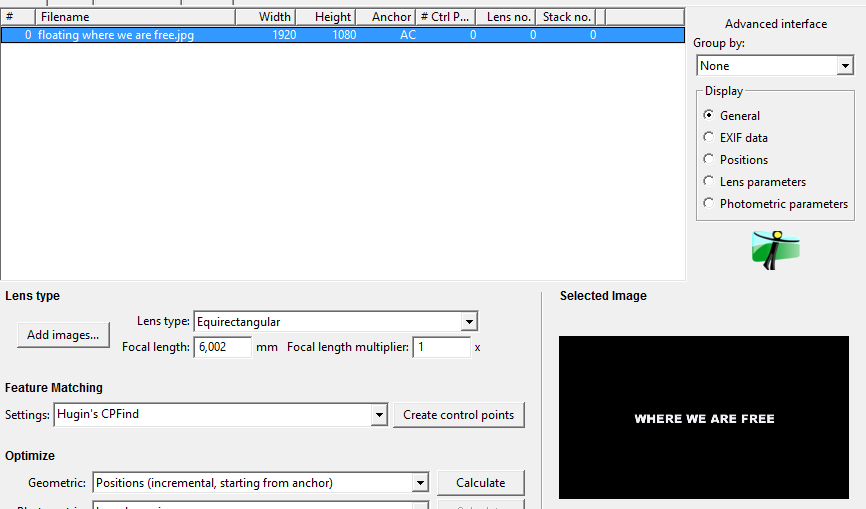866x509 pixels.
Task: Click into the Focal length field
Action: pyautogui.click(x=222, y=347)
